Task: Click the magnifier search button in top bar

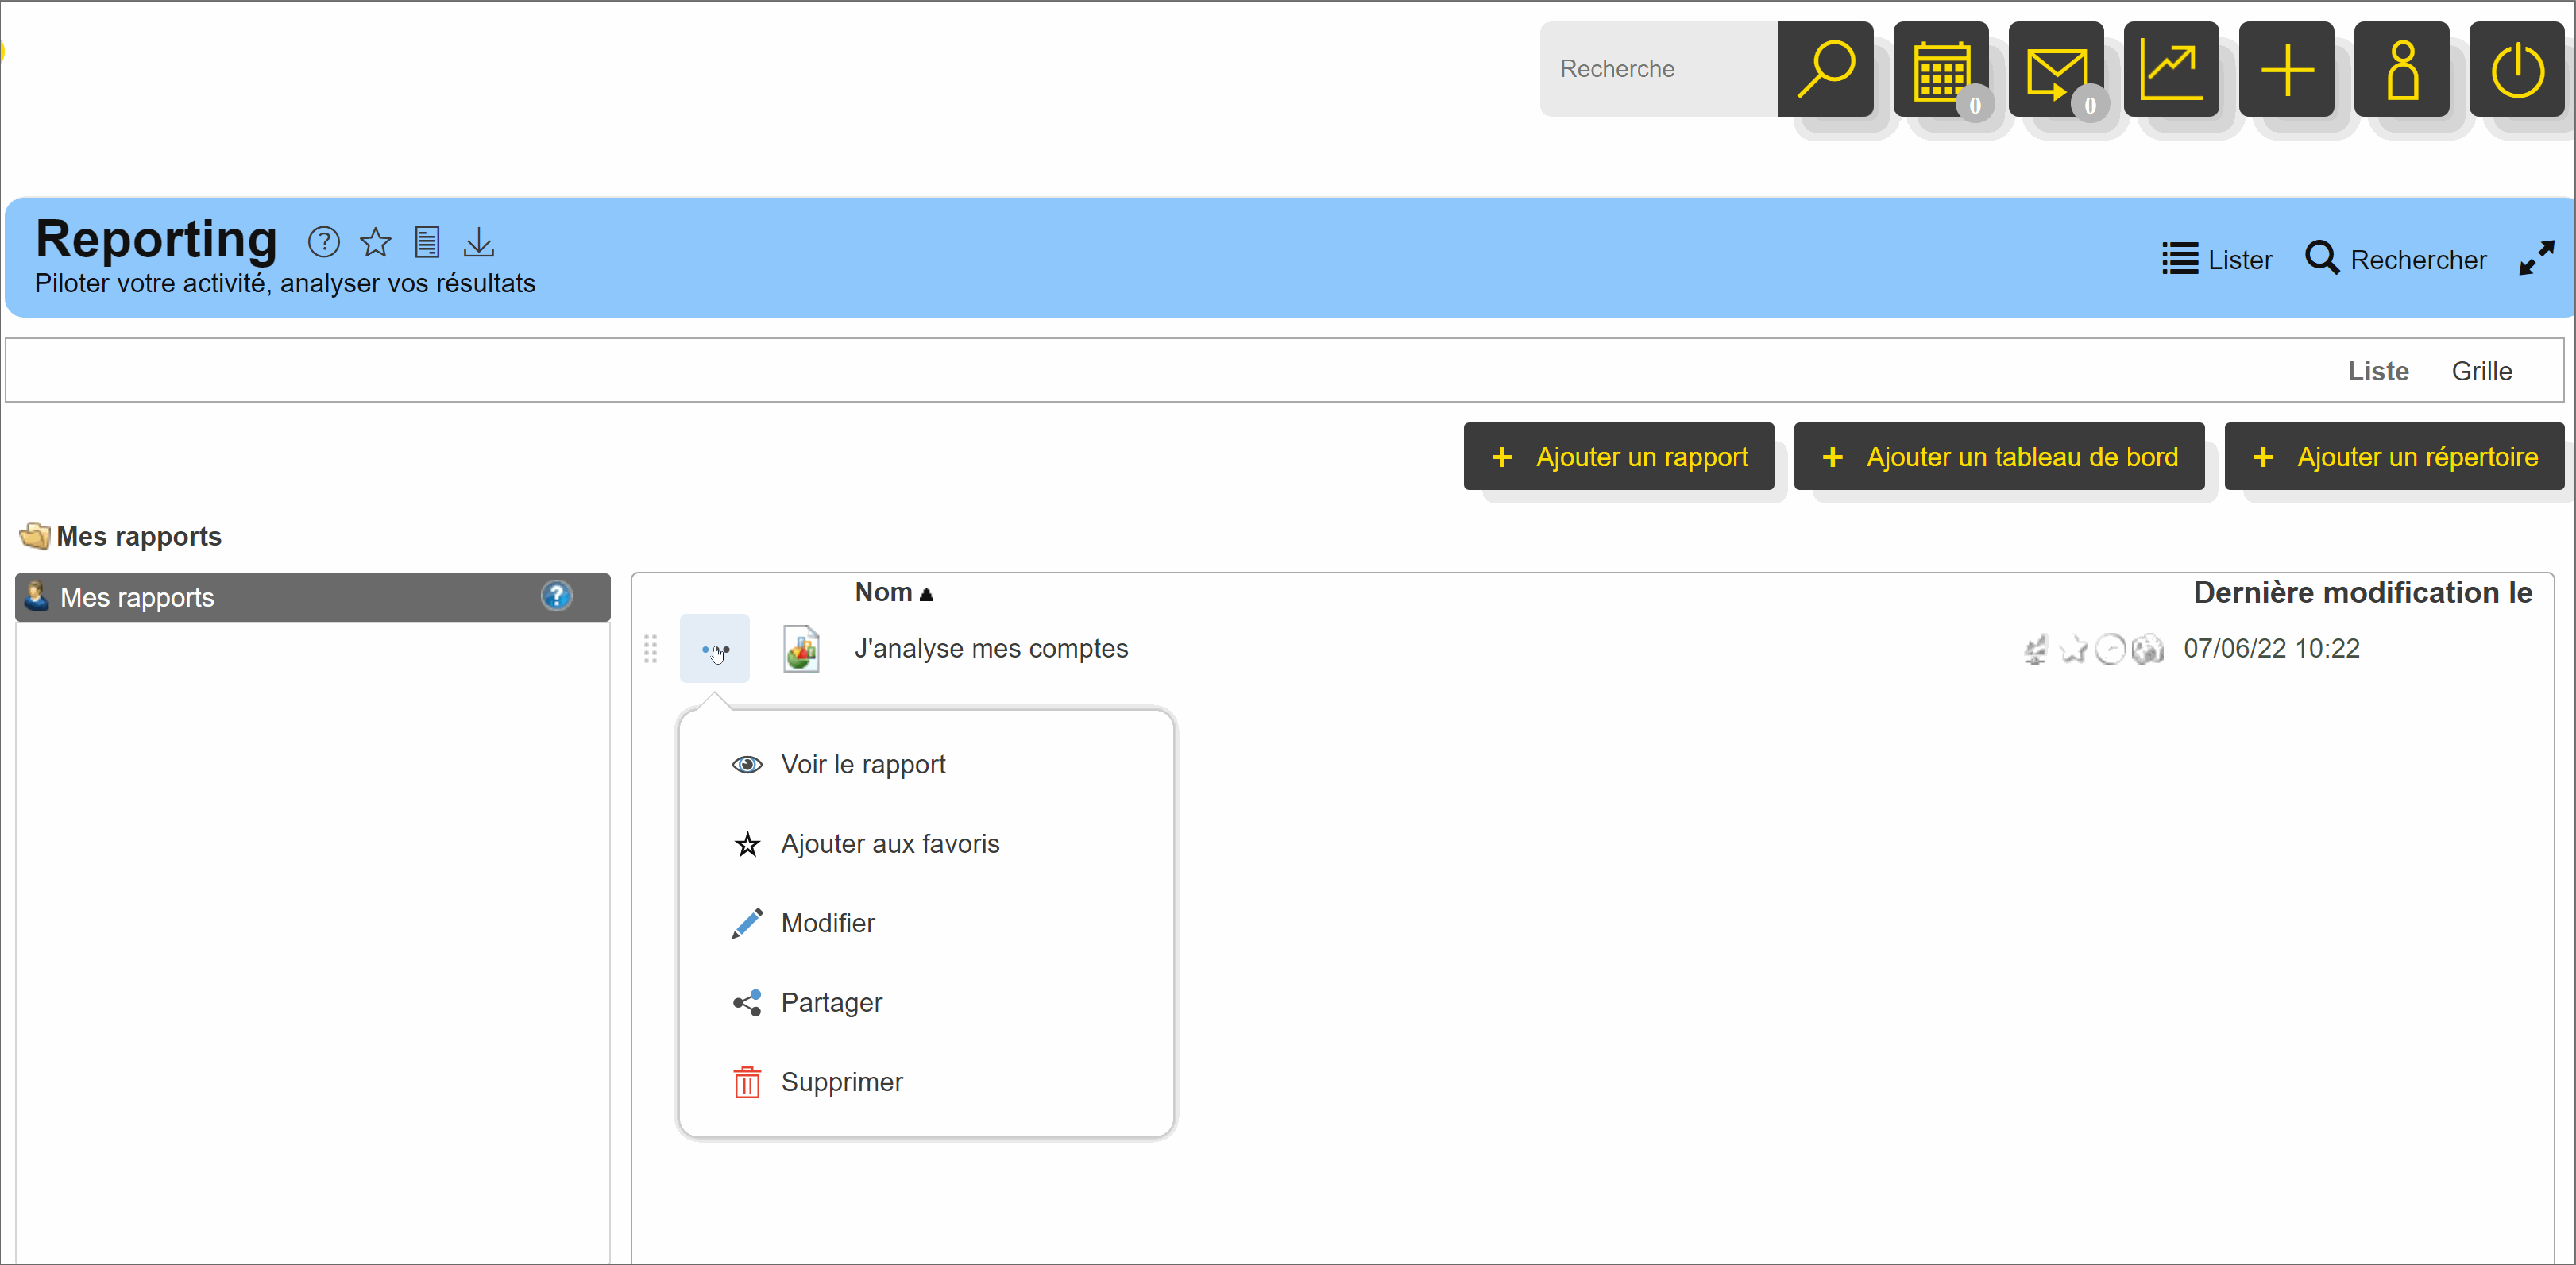Action: point(1825,69)
